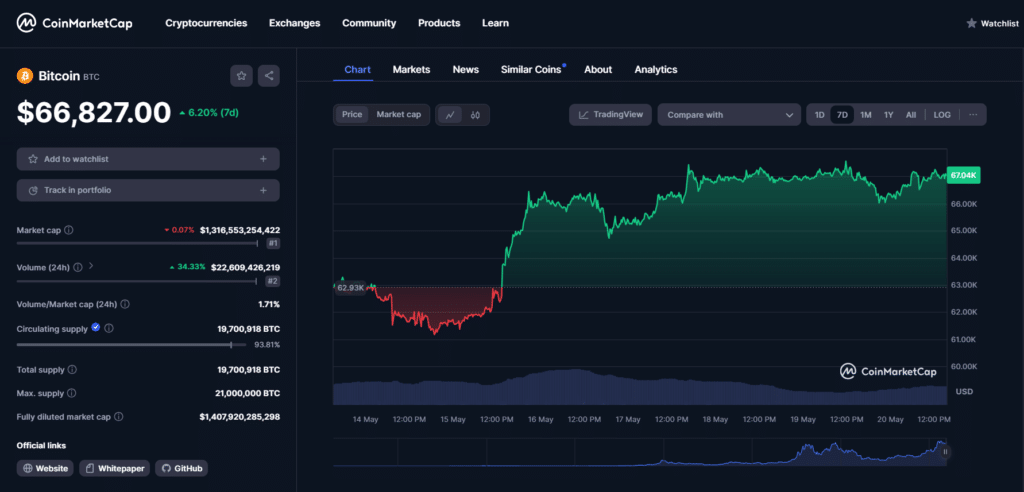Switch to the Markets tab
Image resolution: width=1024 pixels, height=492 pixels.
coord(411,69)
